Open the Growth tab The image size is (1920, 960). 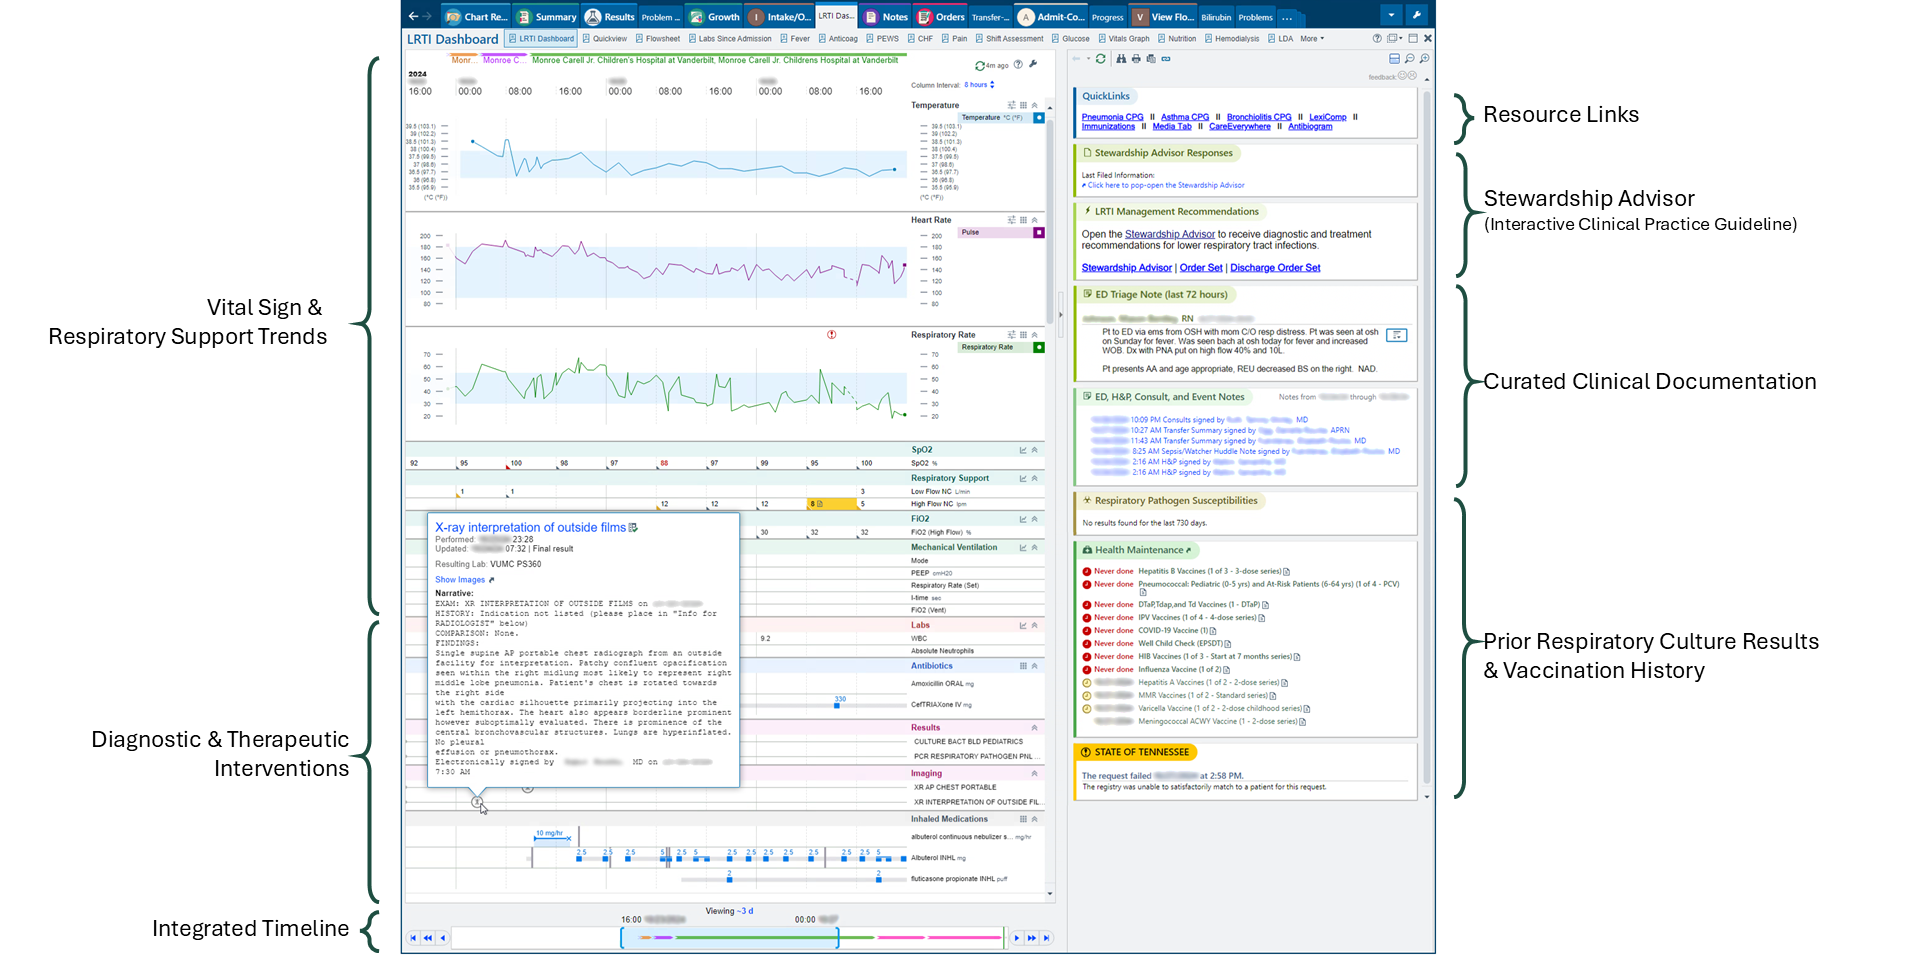[715, 17]
